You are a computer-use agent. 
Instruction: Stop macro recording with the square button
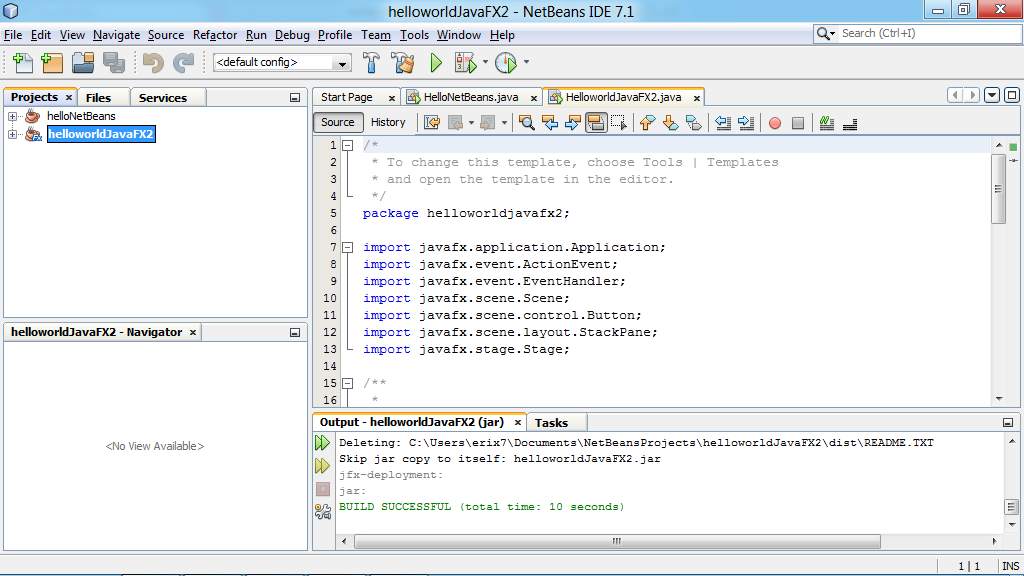point(798,123)
